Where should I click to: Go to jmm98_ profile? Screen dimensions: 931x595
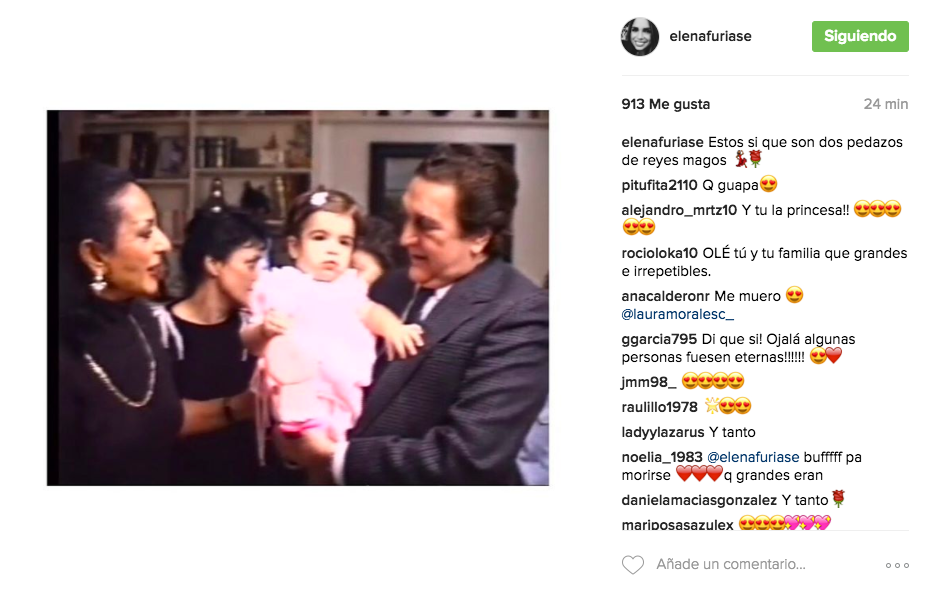648,382
